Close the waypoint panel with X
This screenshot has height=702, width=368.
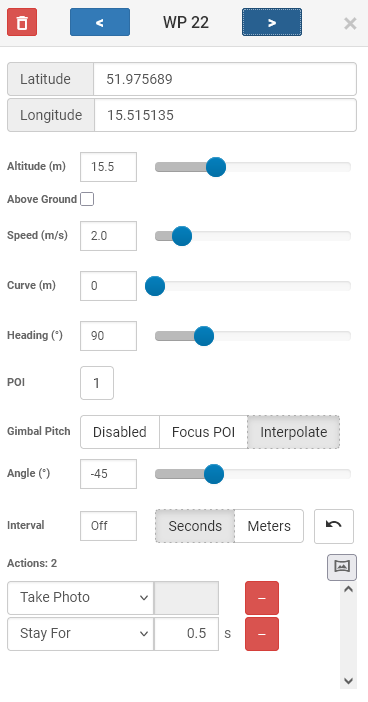pyautogui.click(x=350, y=23)
